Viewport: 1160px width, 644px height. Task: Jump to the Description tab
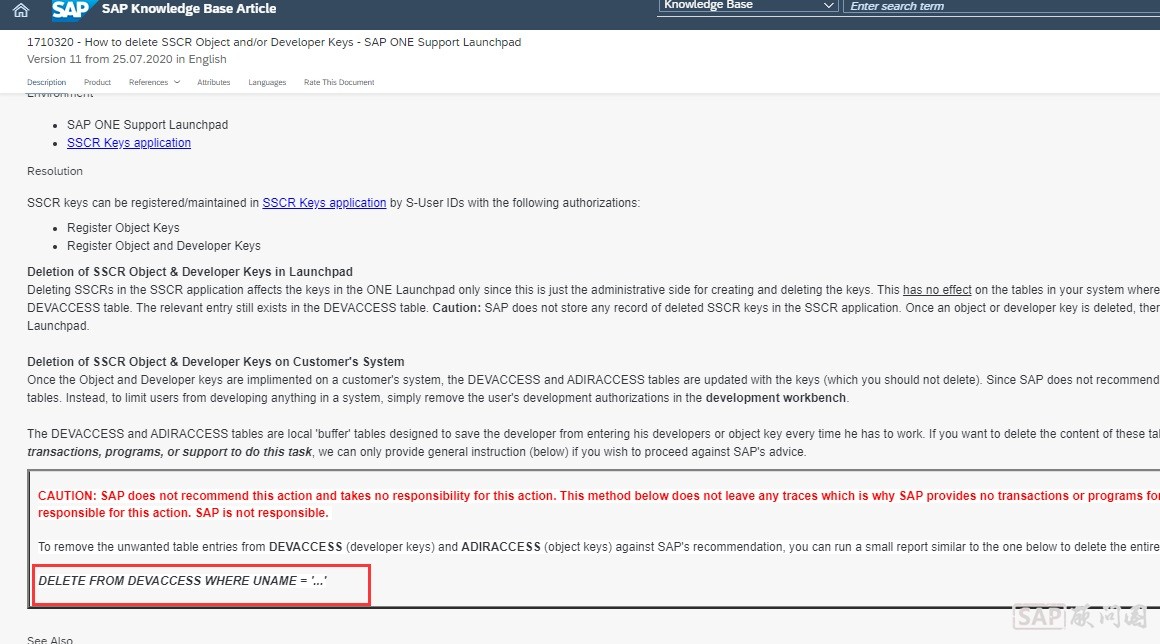pyautogui.click(x=47, y=82)
